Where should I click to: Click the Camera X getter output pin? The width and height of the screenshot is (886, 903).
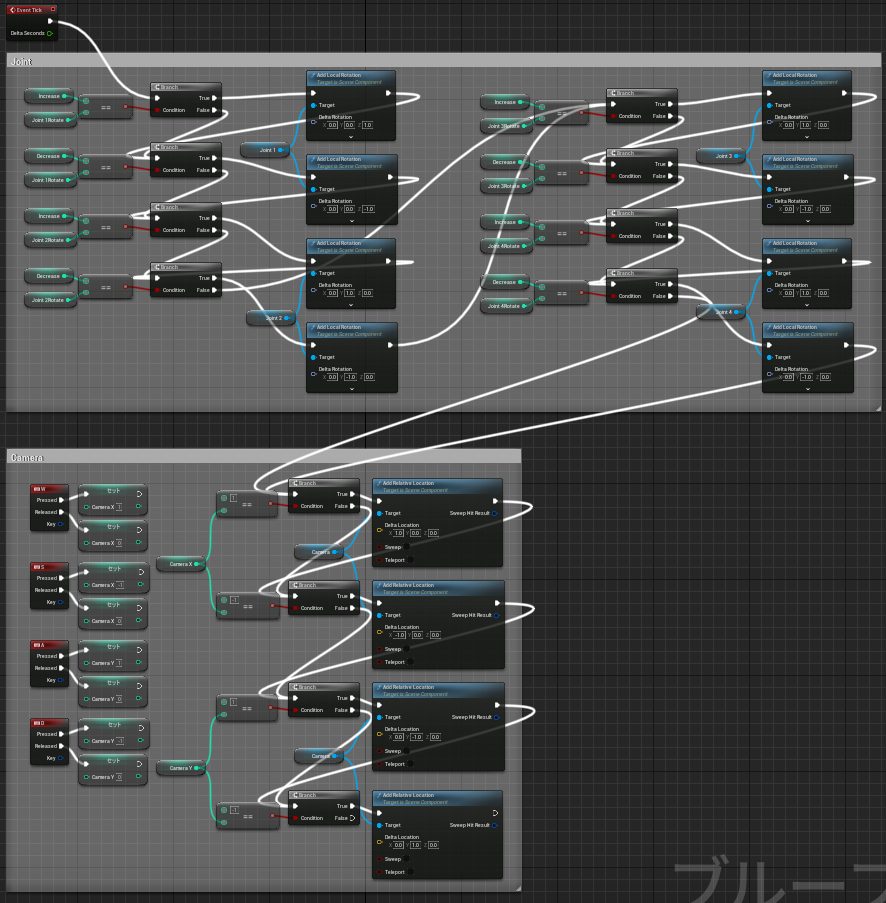[x=196, y=564]
